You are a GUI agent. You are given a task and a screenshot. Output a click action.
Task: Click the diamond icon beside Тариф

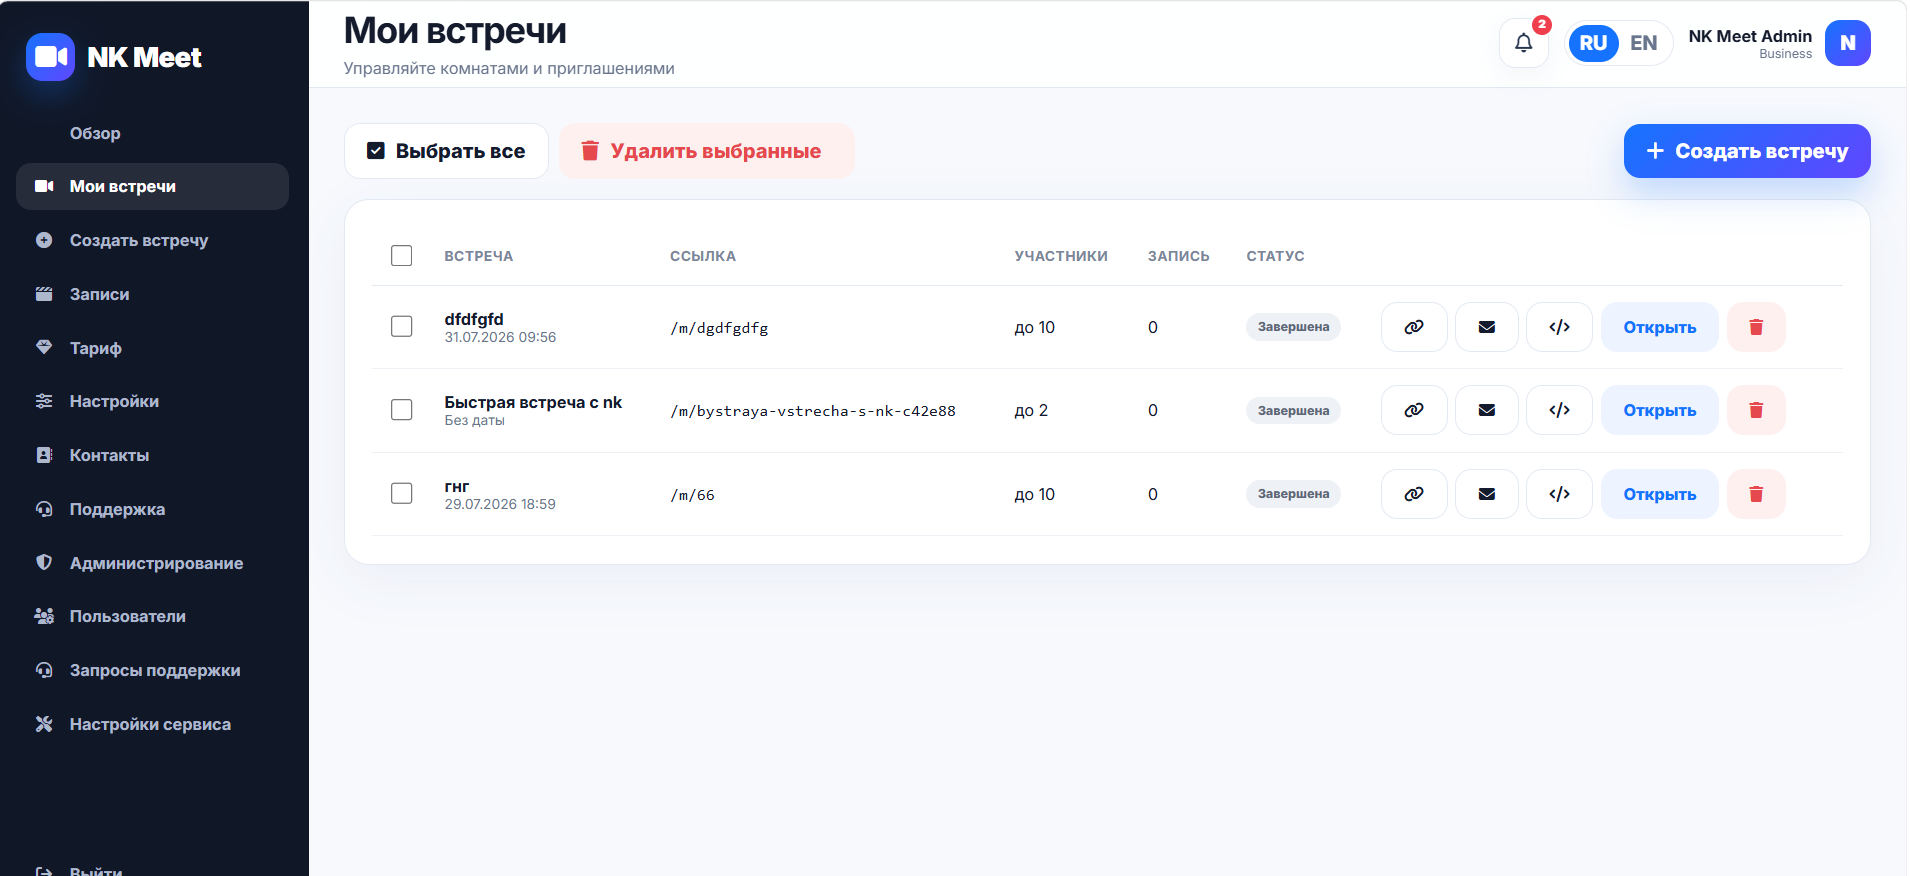click(x=44, y=347)
